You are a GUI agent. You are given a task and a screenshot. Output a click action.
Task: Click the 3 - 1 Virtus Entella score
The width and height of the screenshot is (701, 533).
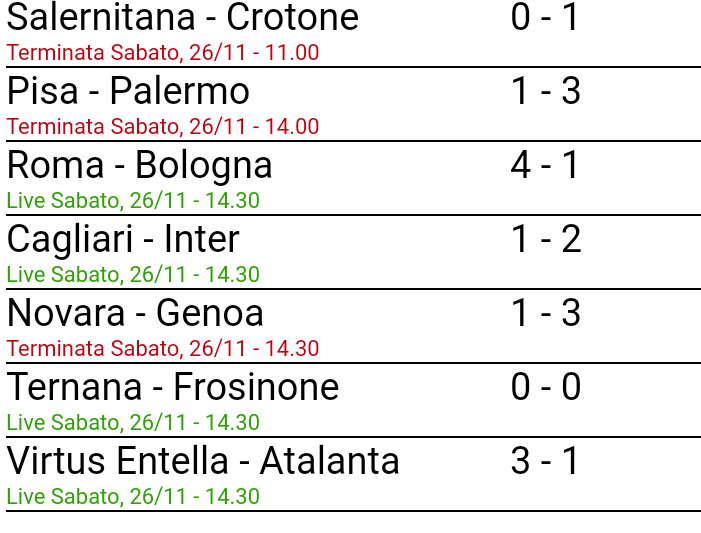[545, 462]
